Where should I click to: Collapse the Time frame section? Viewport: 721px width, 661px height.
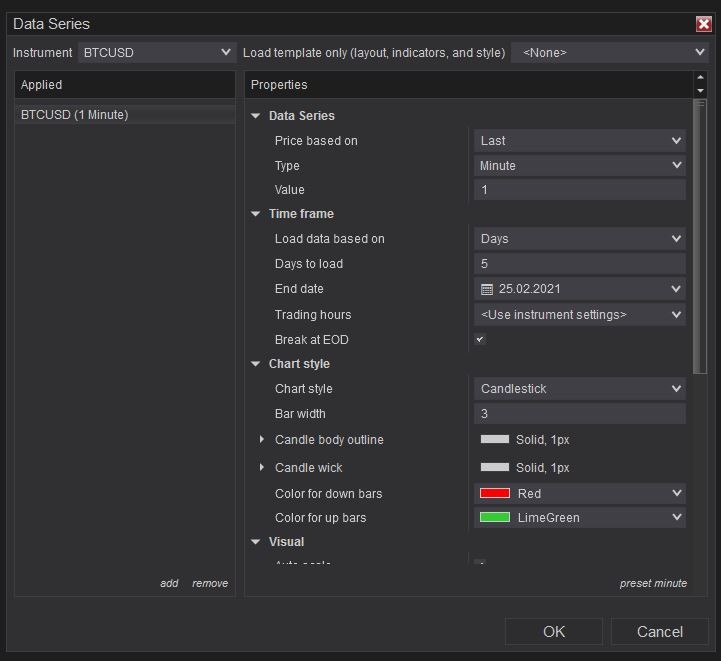(256, 214)
